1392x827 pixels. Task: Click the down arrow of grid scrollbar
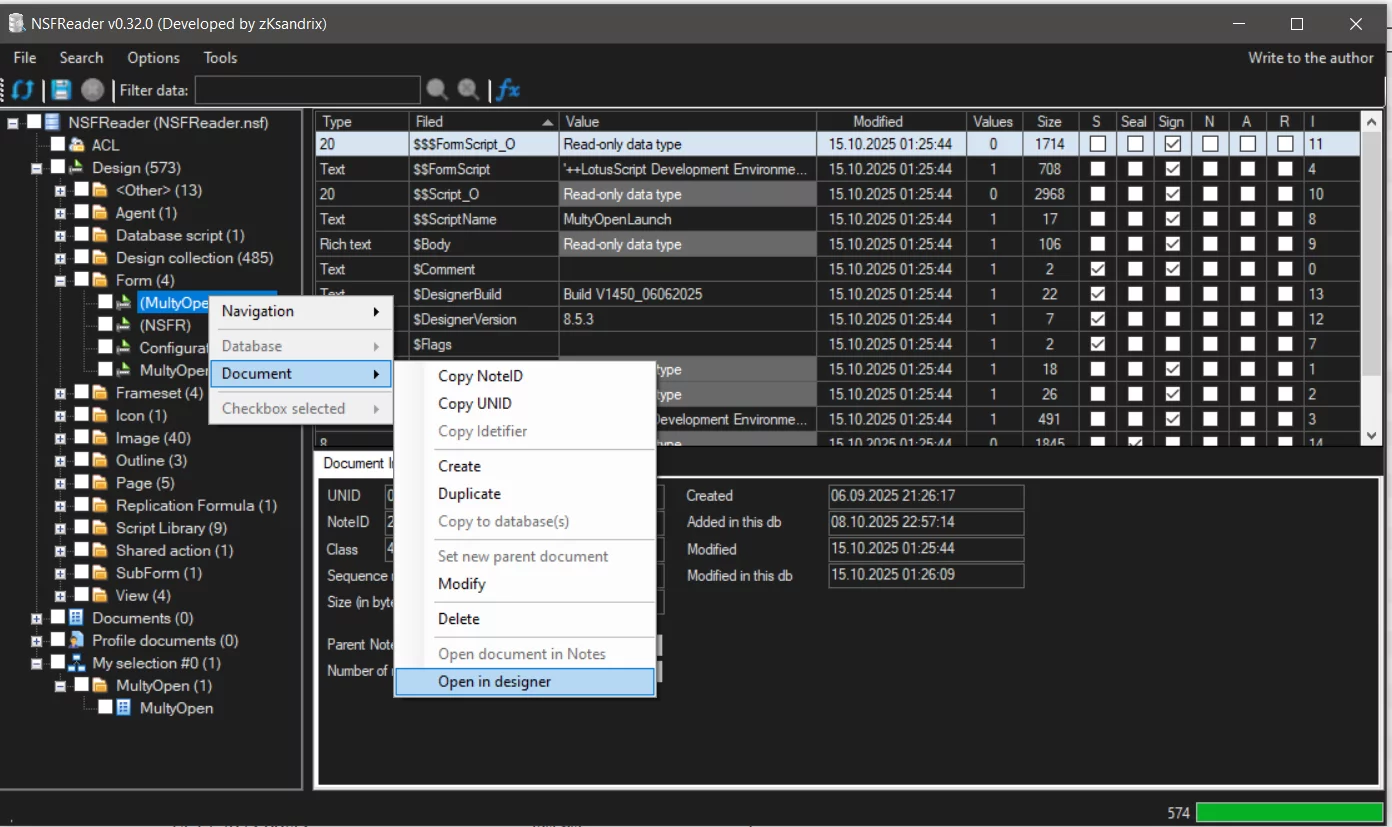(1371, 436)
